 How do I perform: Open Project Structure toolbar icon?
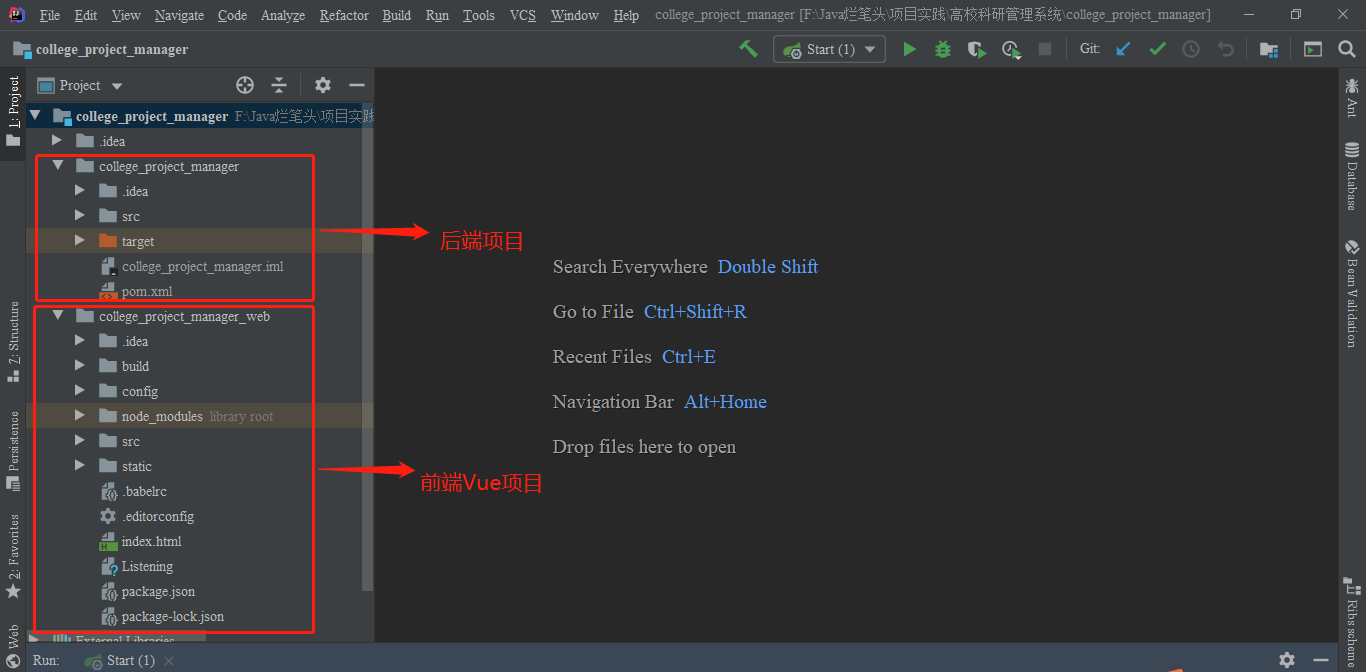(1269, 49)
